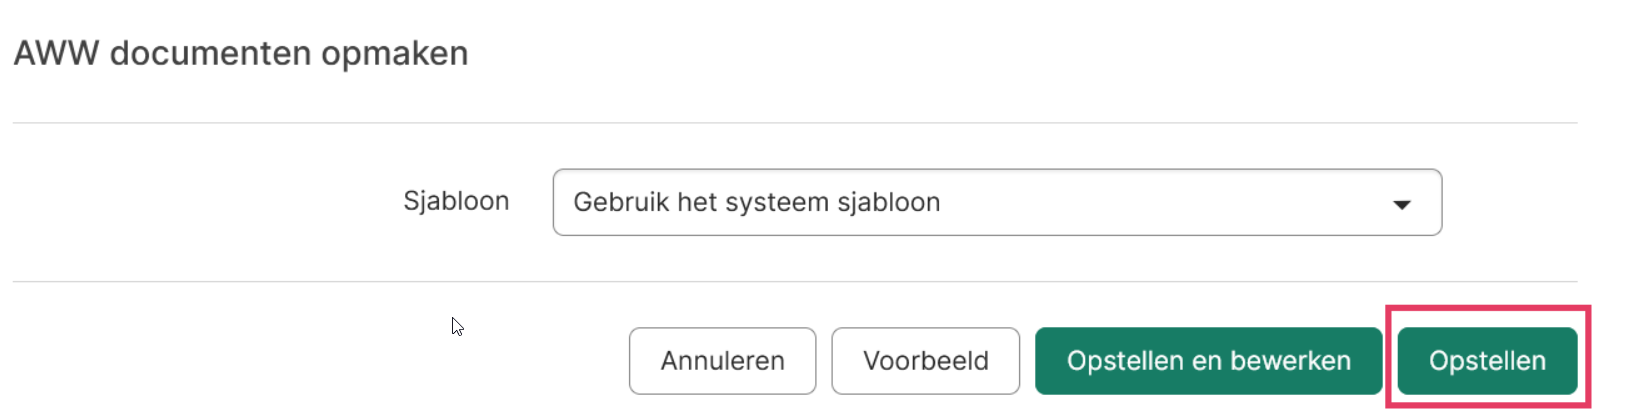
Task: Click the Sjabloon field label
Action: [x=456, y=201]
